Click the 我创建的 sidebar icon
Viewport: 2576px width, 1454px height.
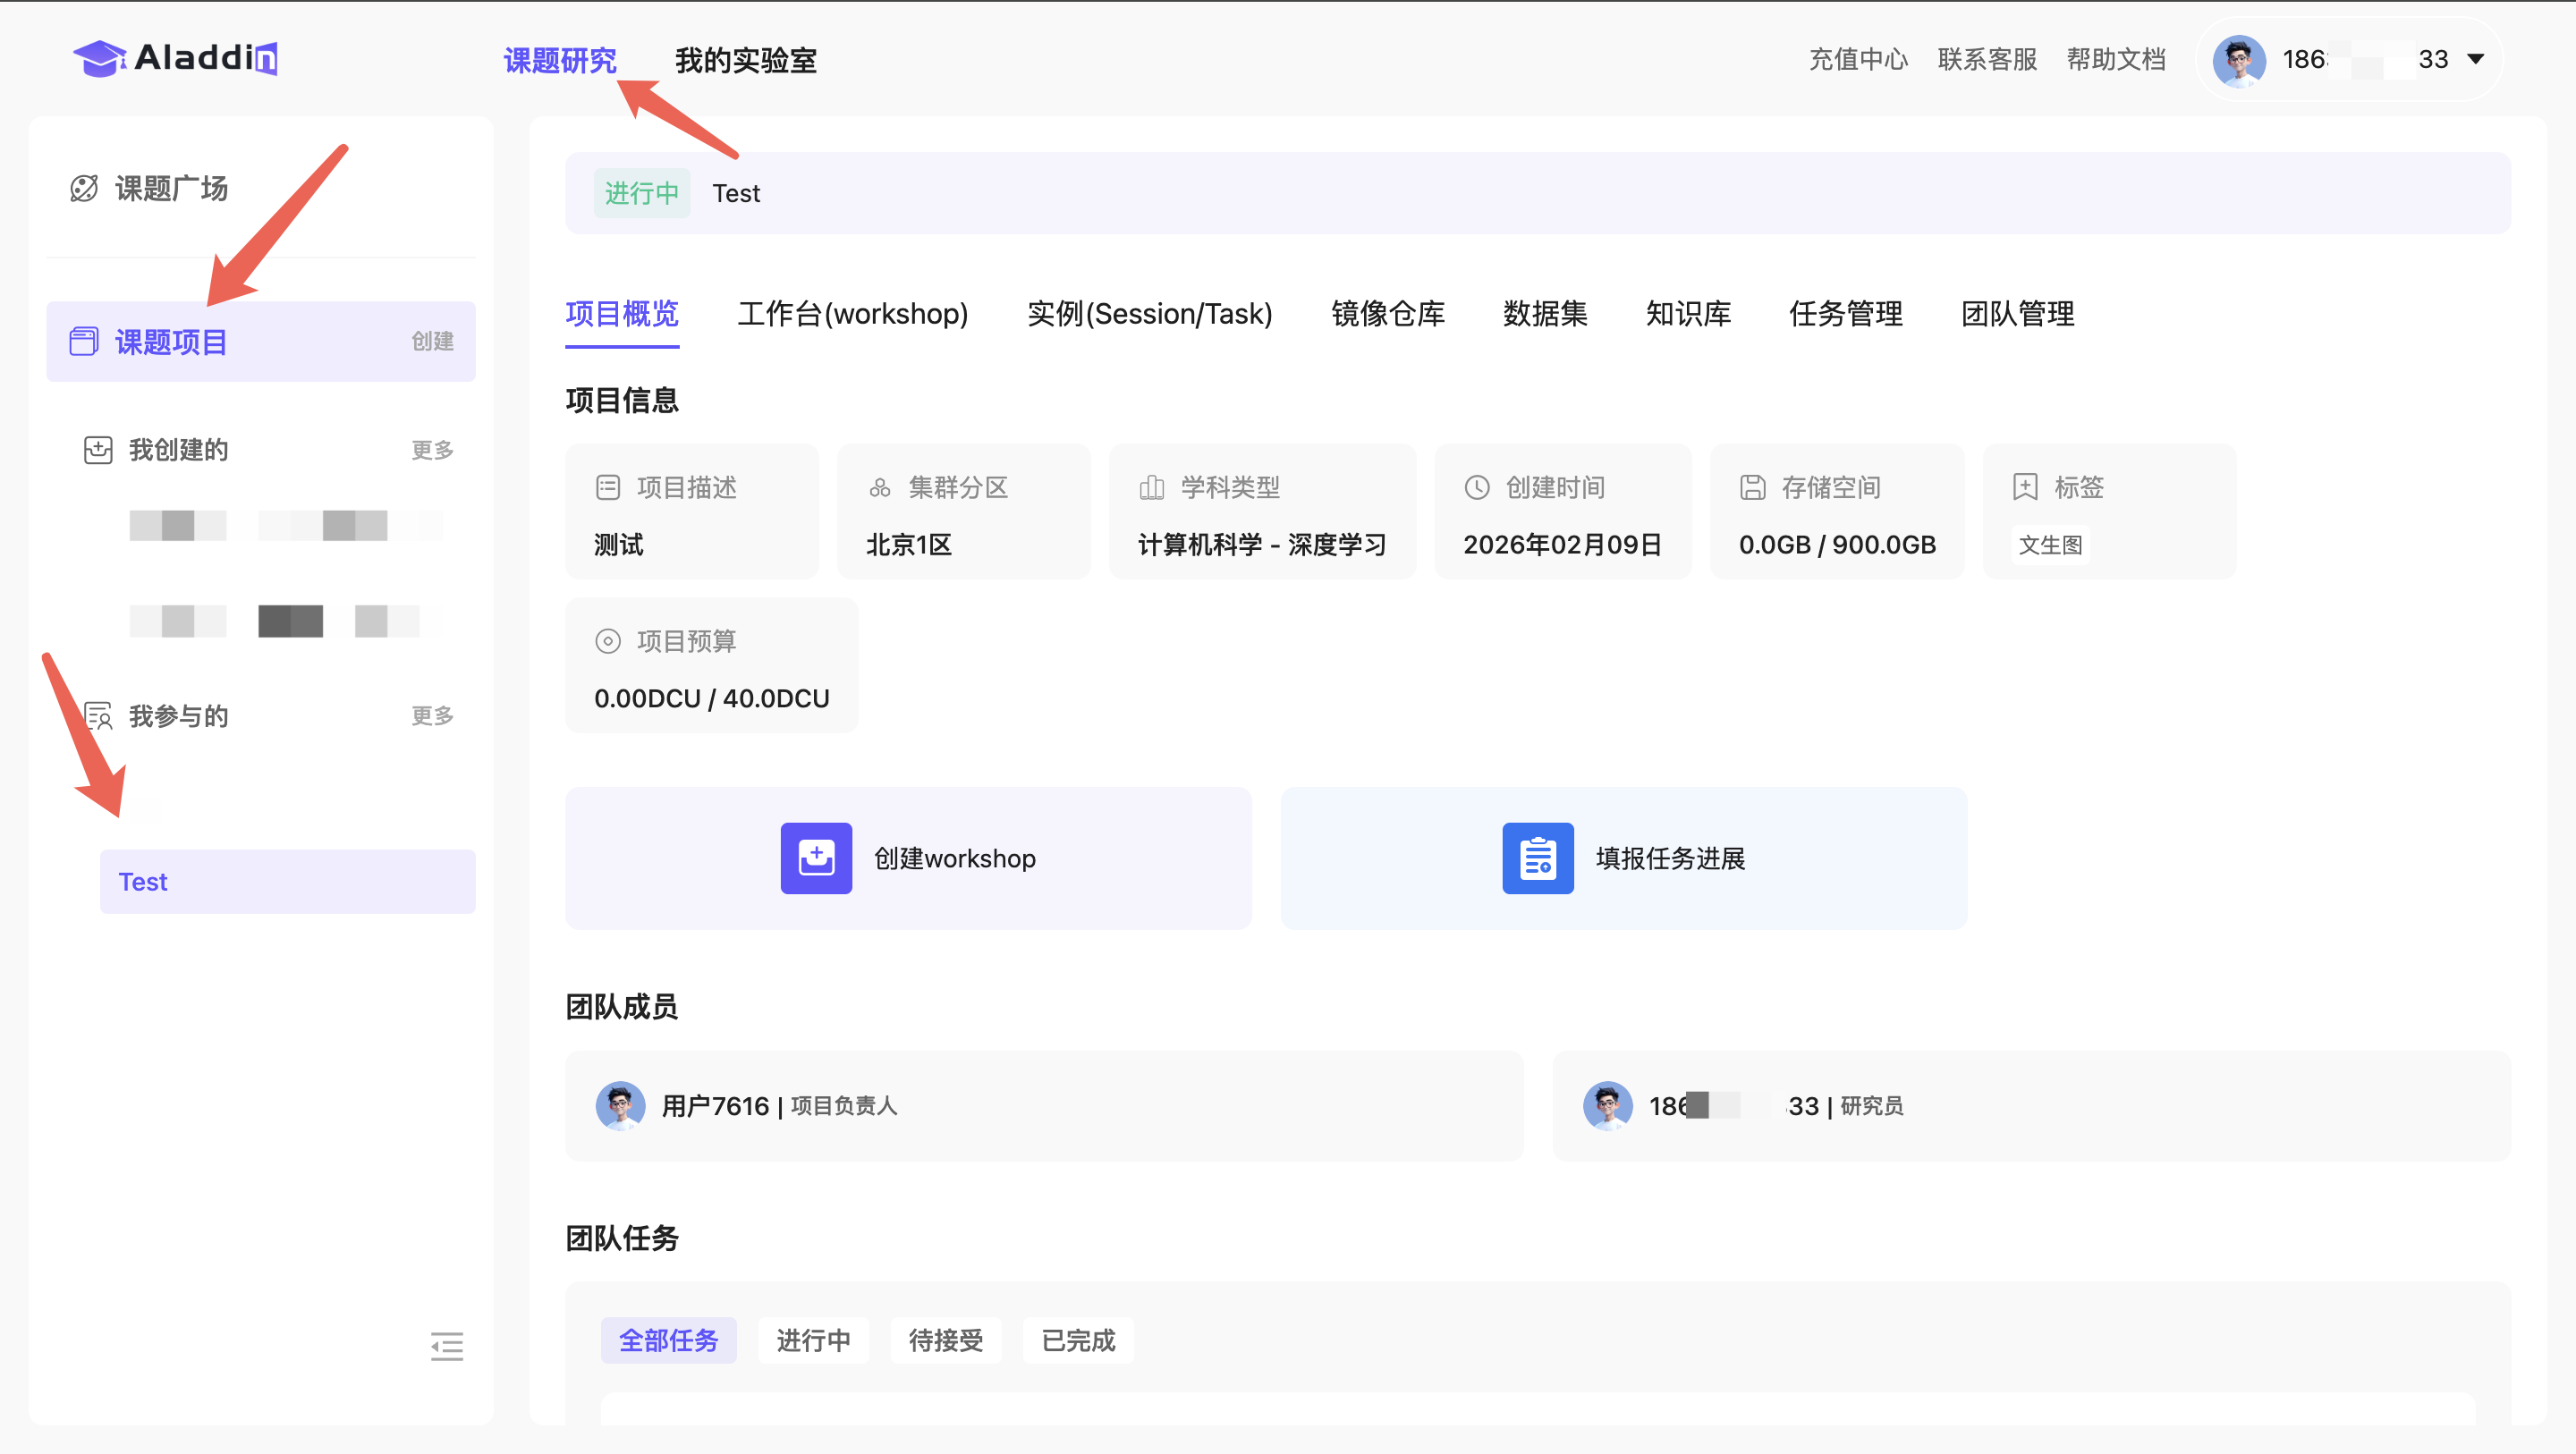(98, 450)
